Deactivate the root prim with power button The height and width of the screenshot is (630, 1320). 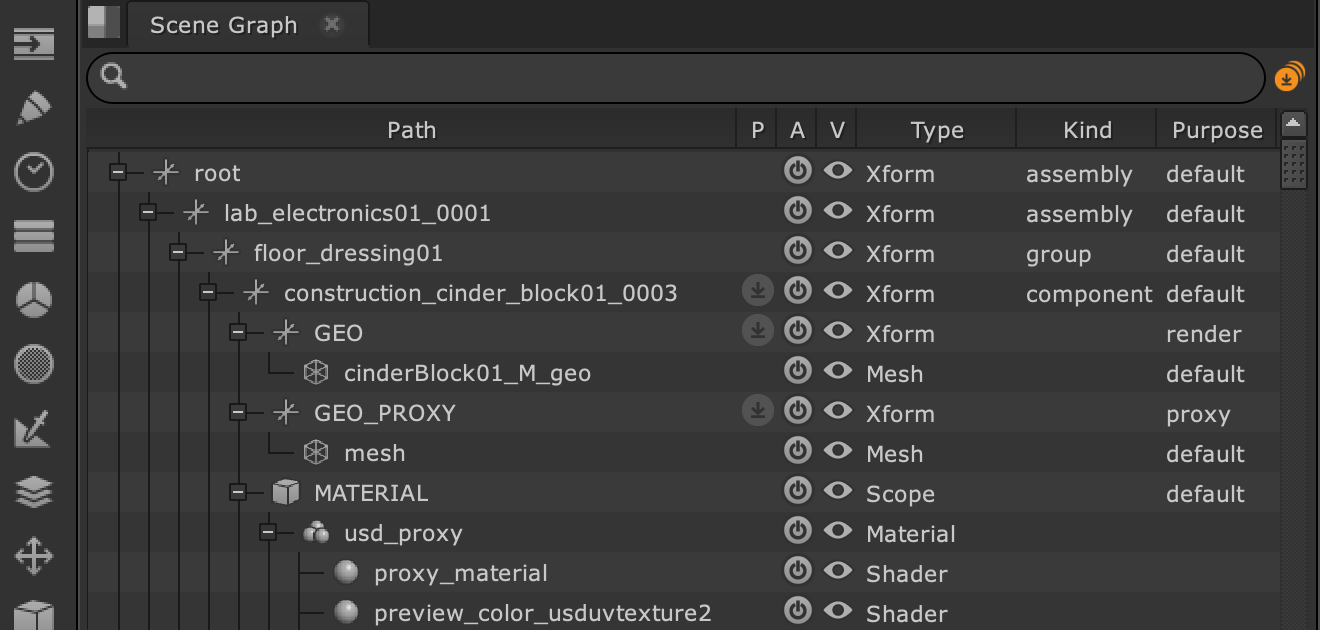pos(797,171)
